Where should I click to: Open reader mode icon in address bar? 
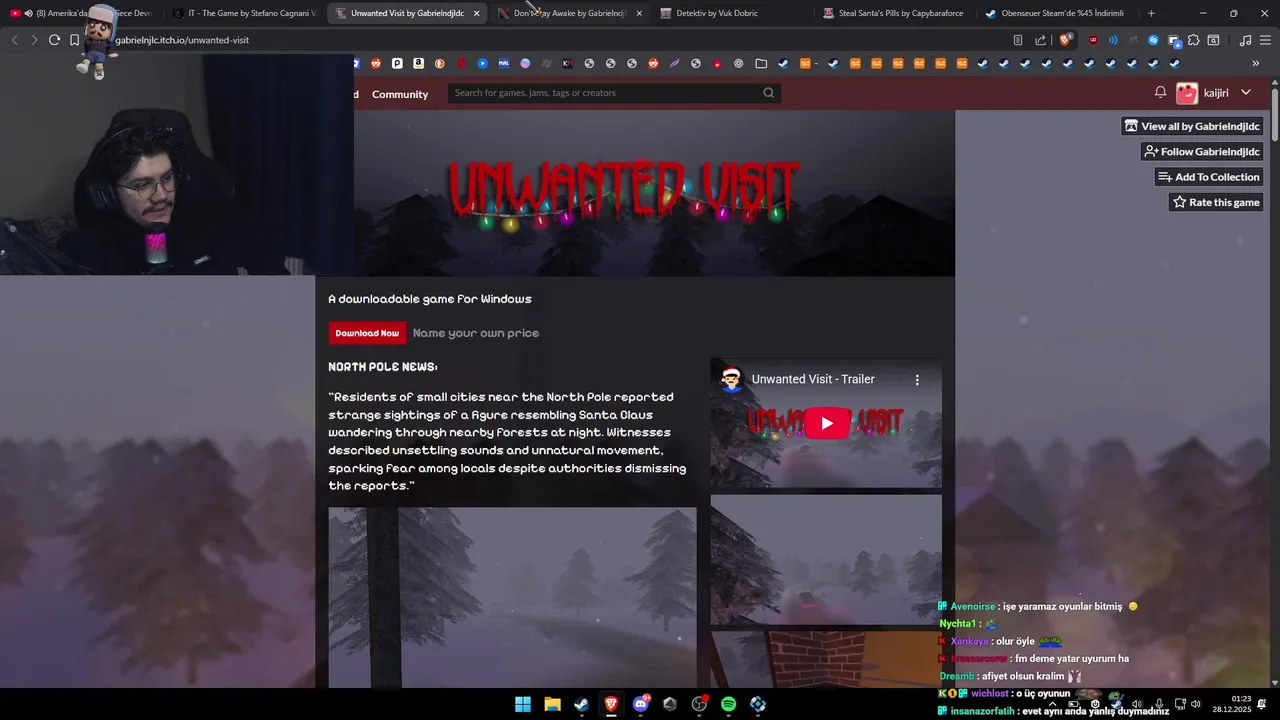pos(1018,40)
